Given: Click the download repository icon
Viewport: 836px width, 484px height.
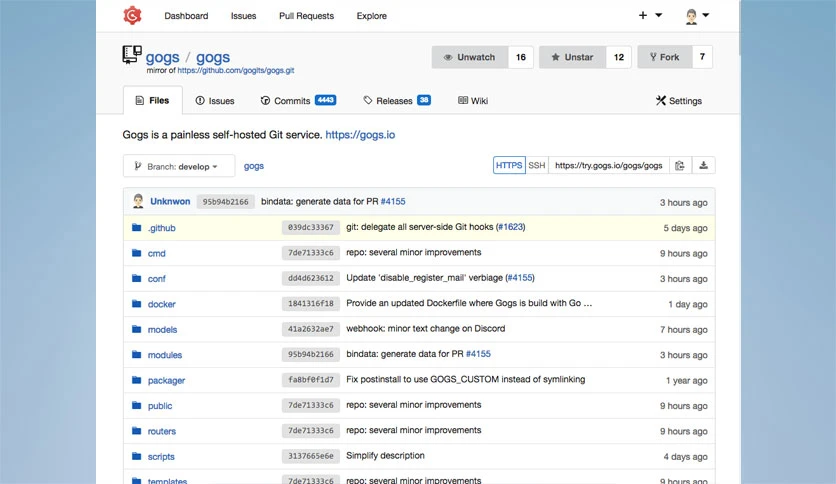Looking at the screenshot, I should pyautogui.click(x=703, y=166).
